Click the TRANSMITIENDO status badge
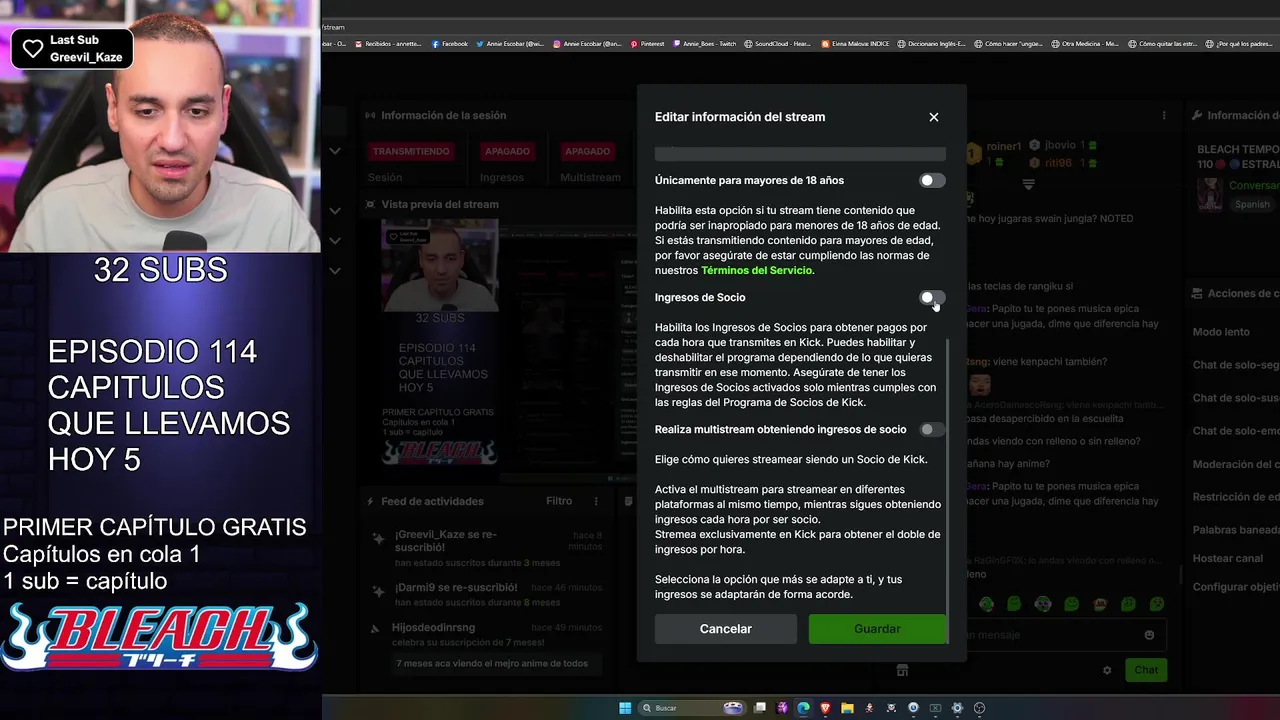This screenshot has width=1280, height=720. (411, 152)
